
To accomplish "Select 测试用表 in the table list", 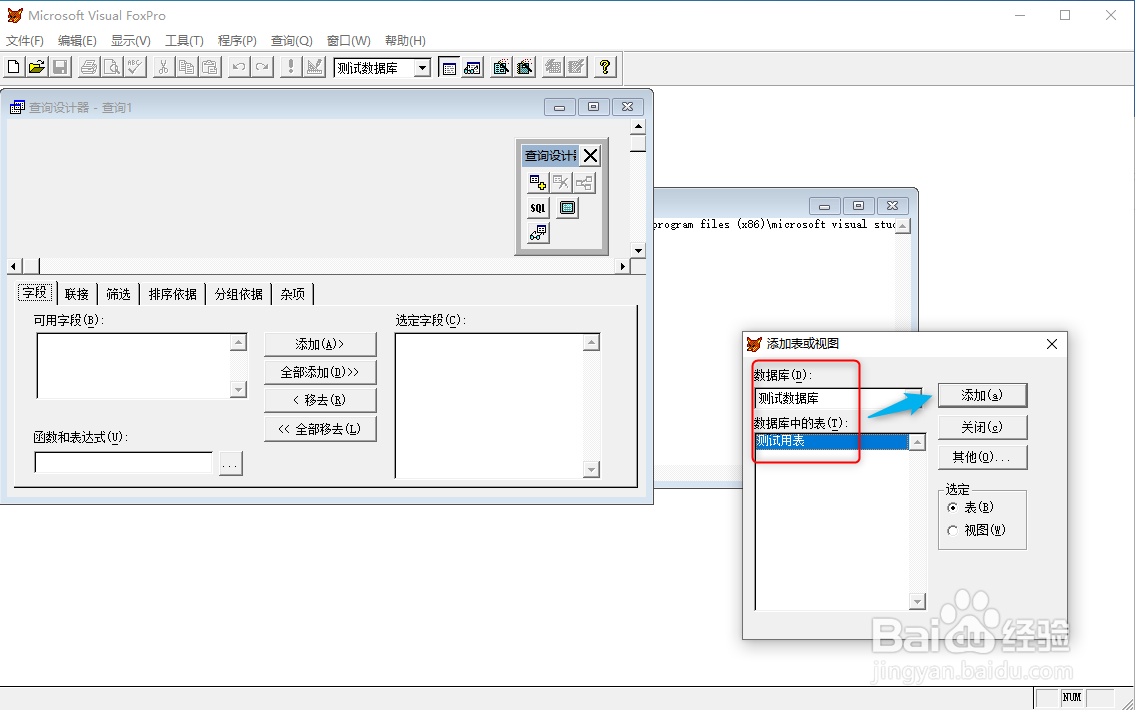I will tap(831, 441).
